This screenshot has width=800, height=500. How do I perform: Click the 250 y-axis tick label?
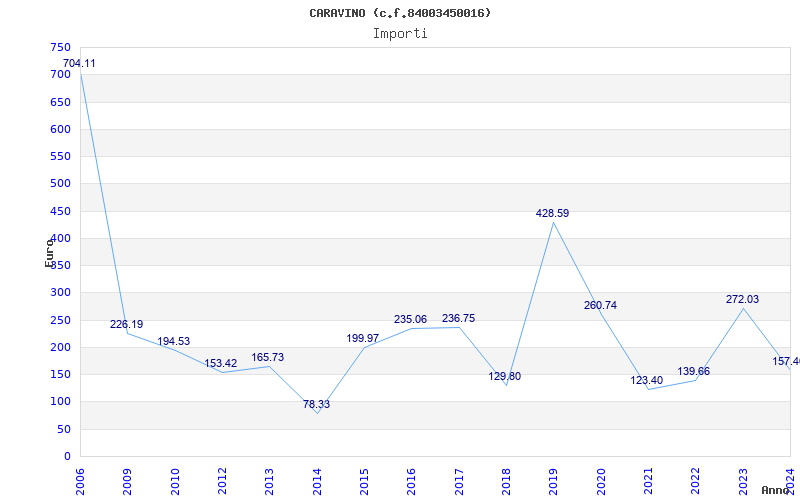tap(60, 320)
